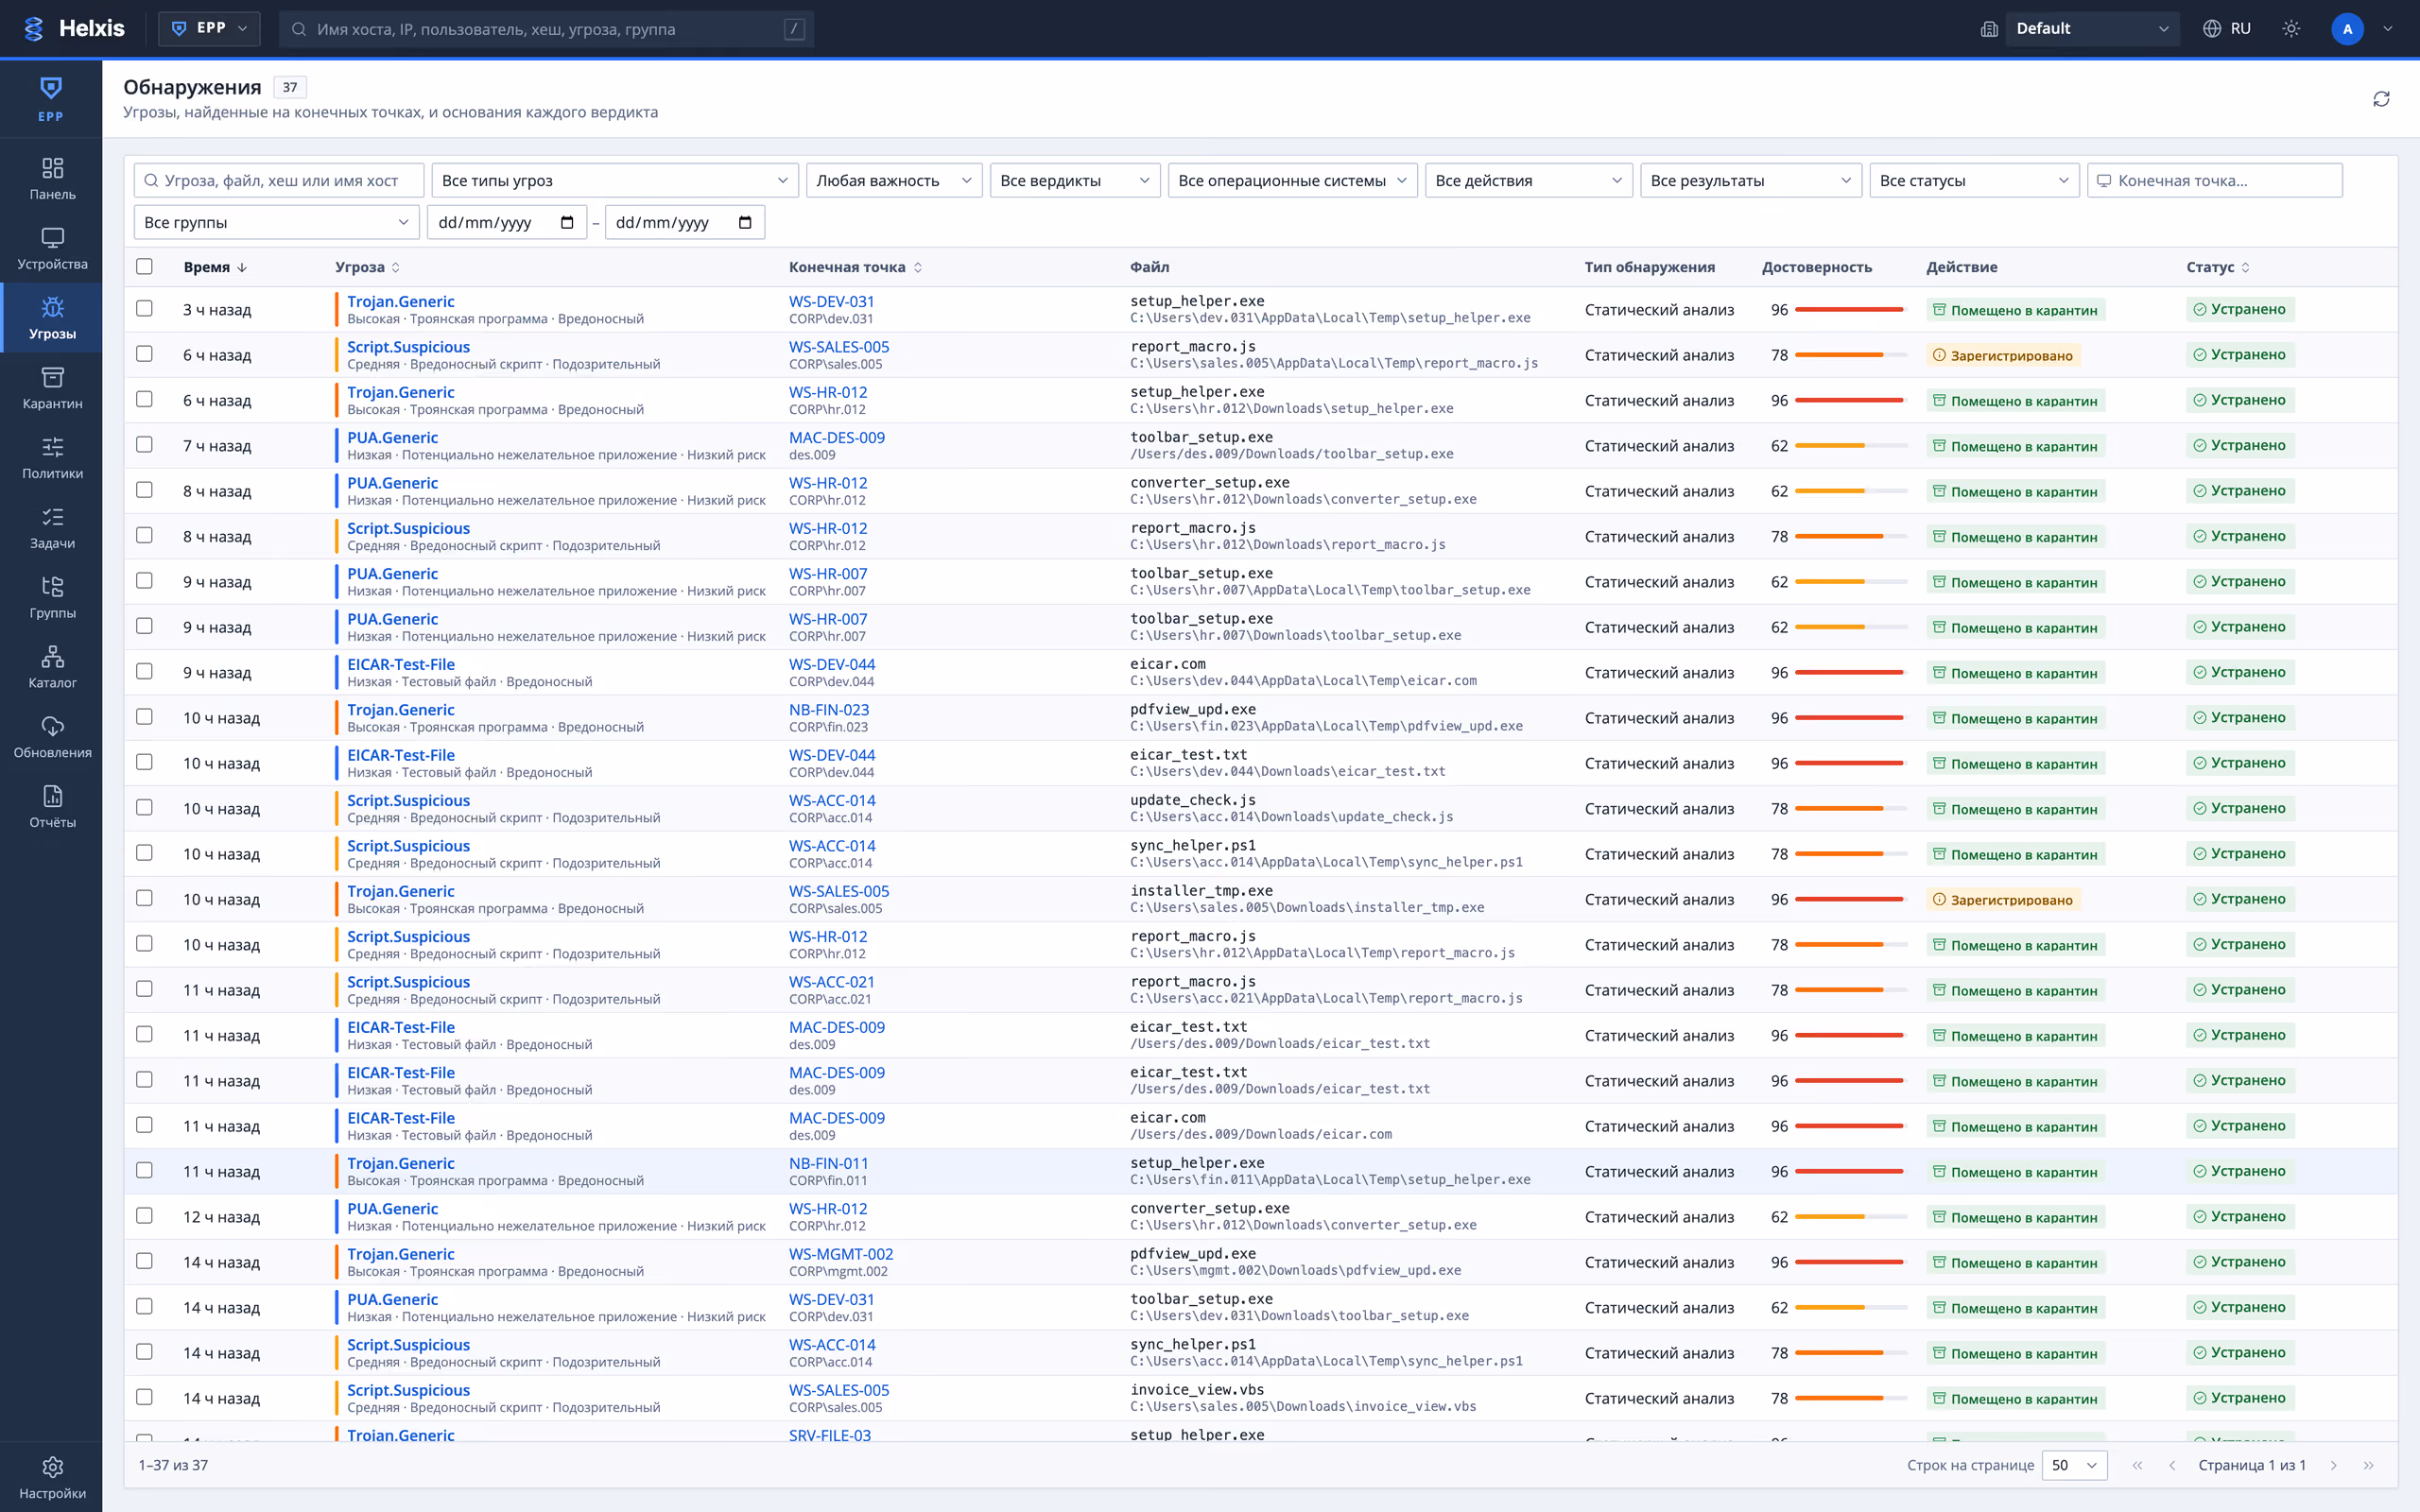2420x1512 pixels.
Task: Click the confidence bar of MAC-DES-009 PUA.Generic
Action: 1850,445
